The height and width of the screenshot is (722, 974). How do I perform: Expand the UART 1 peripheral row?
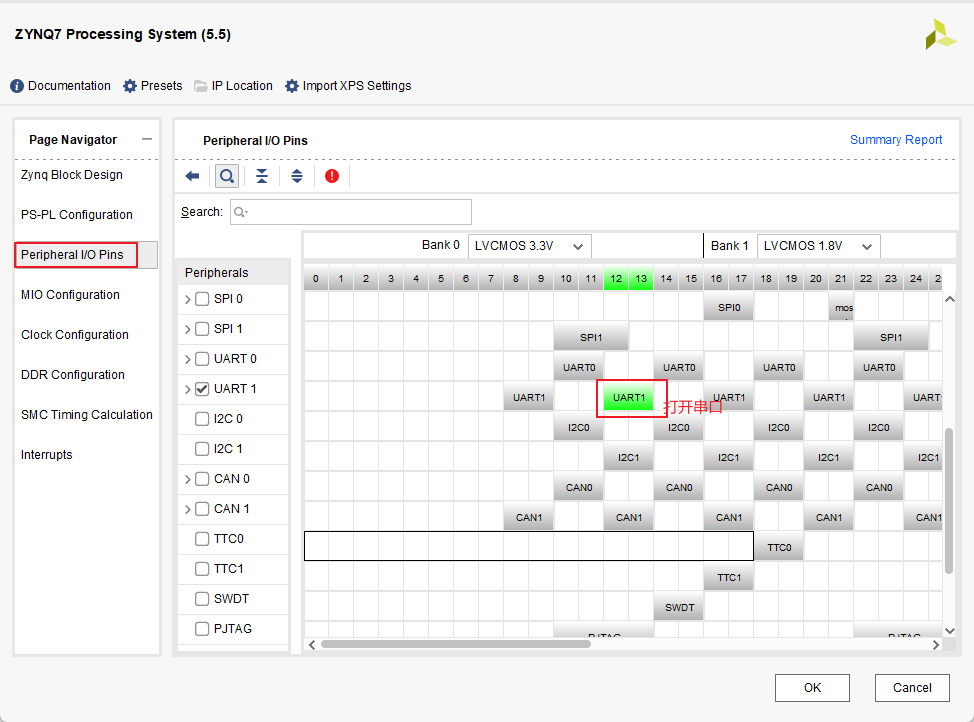point(188,390)
